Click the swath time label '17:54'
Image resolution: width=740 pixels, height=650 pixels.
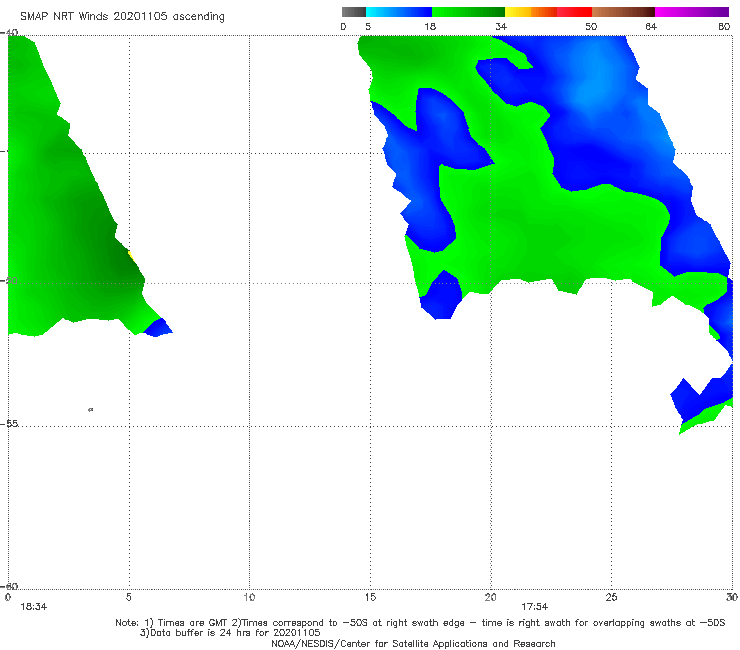tap(534, 607)
